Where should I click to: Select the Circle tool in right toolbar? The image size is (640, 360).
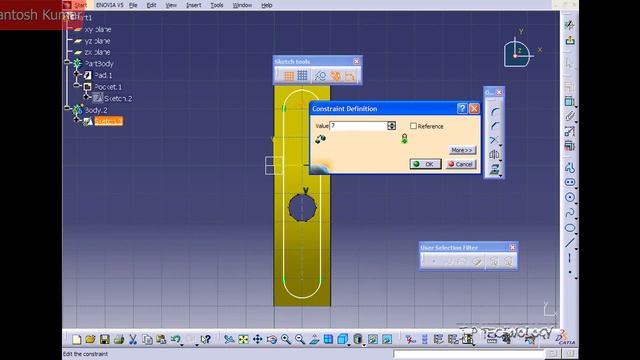coord(570,198)
